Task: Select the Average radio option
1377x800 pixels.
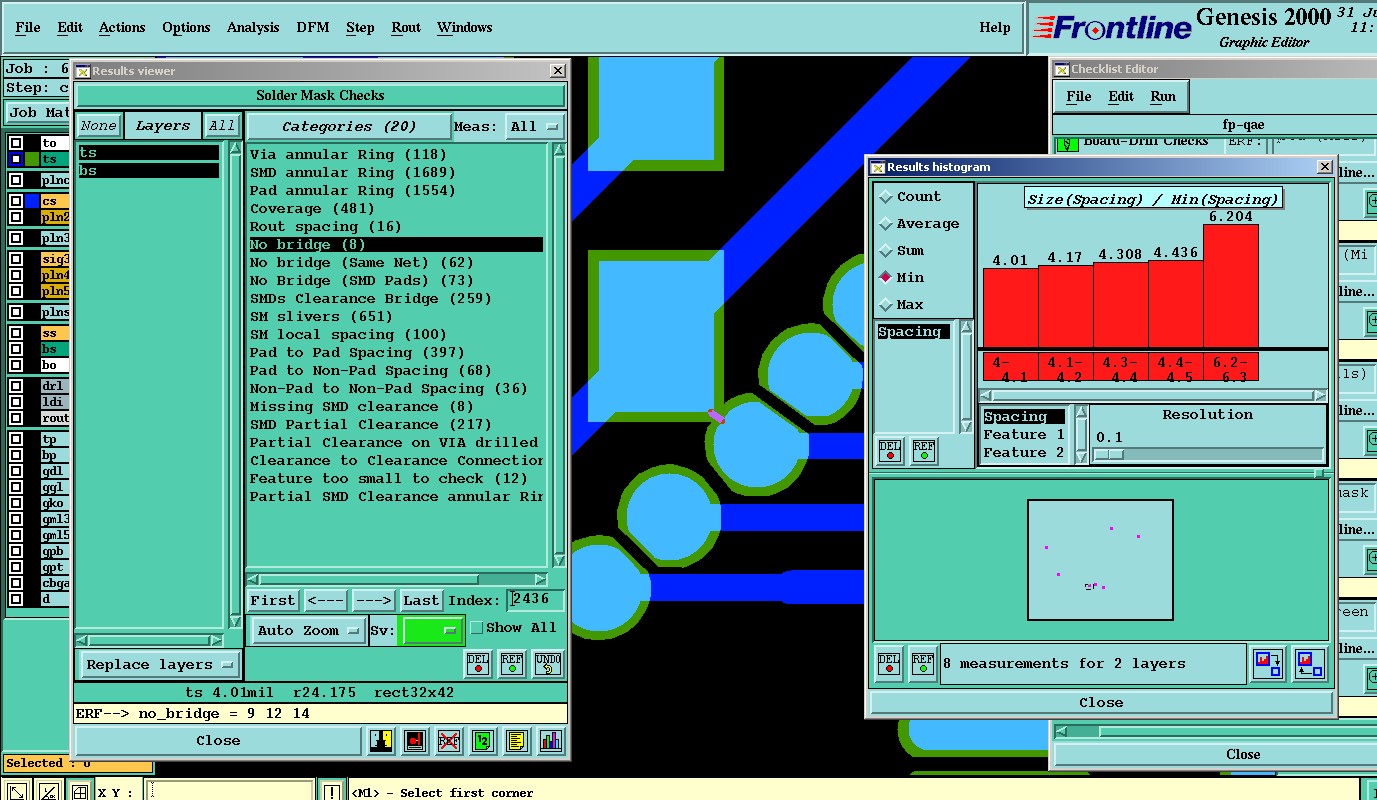Action: coord(886,224)
